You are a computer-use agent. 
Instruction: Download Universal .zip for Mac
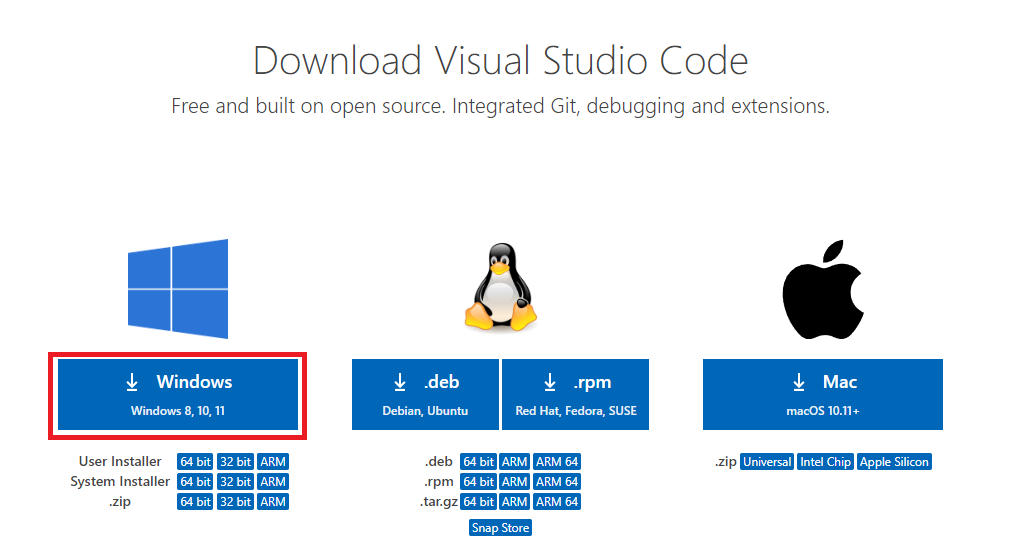click(767, 462)
